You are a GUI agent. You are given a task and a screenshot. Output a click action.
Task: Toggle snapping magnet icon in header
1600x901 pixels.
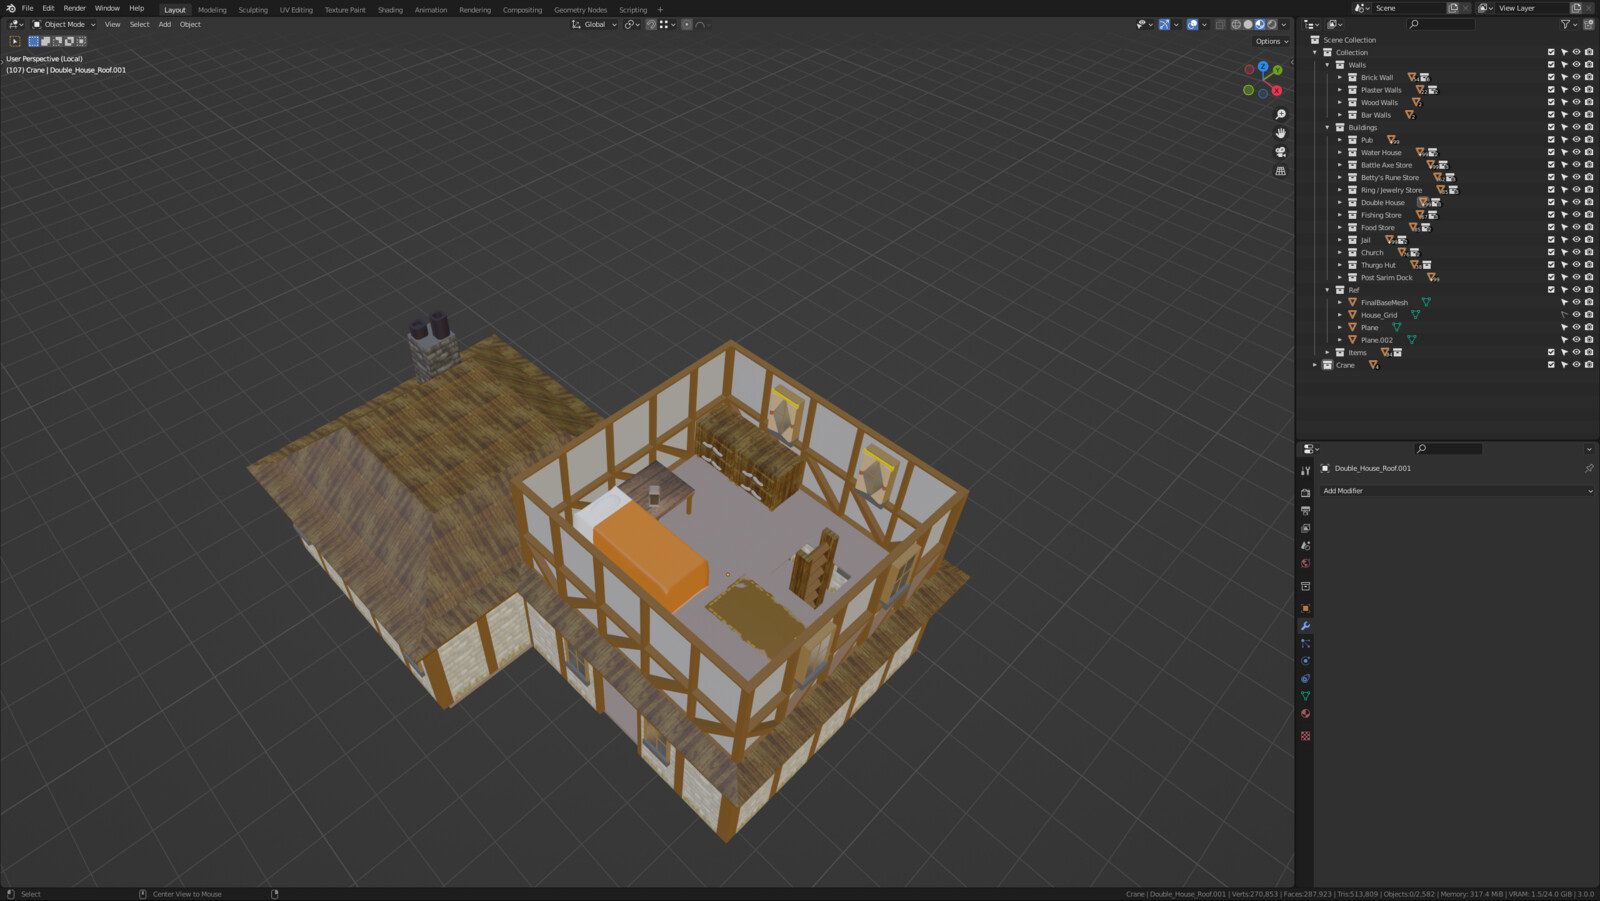tap(651, 24)
